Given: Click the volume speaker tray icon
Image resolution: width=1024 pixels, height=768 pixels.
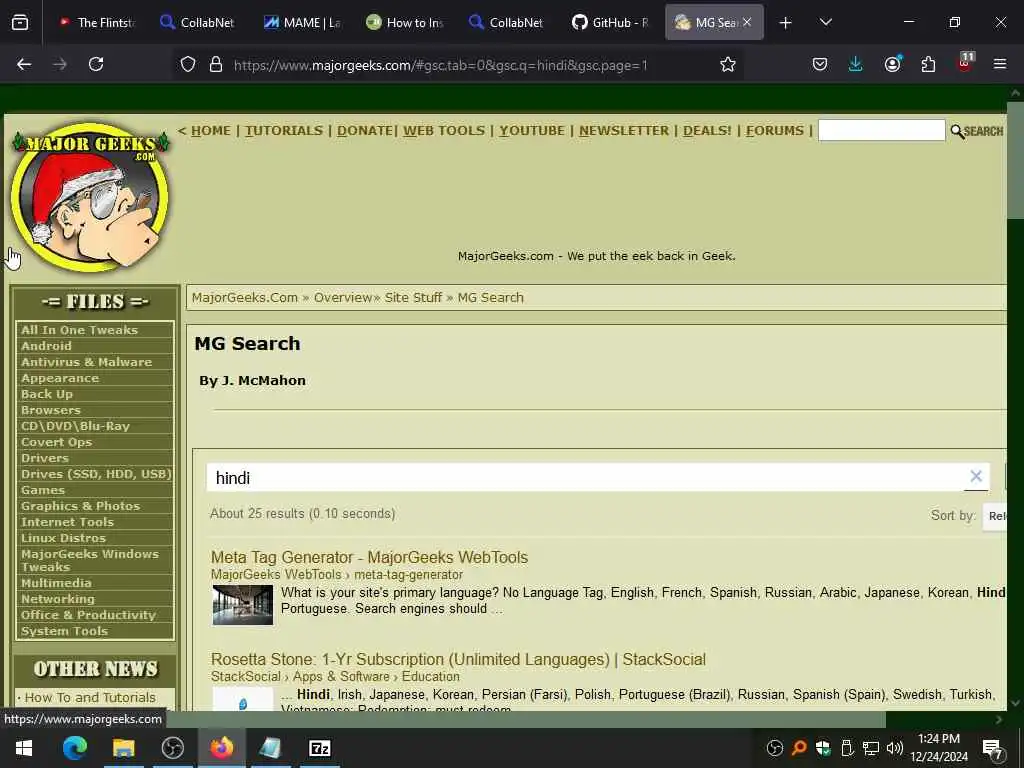Looking at the screenshot, I should pos(895,748).
